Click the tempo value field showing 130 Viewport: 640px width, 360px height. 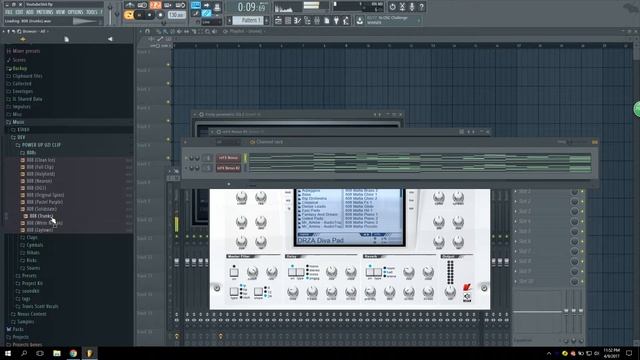(176, 15)
